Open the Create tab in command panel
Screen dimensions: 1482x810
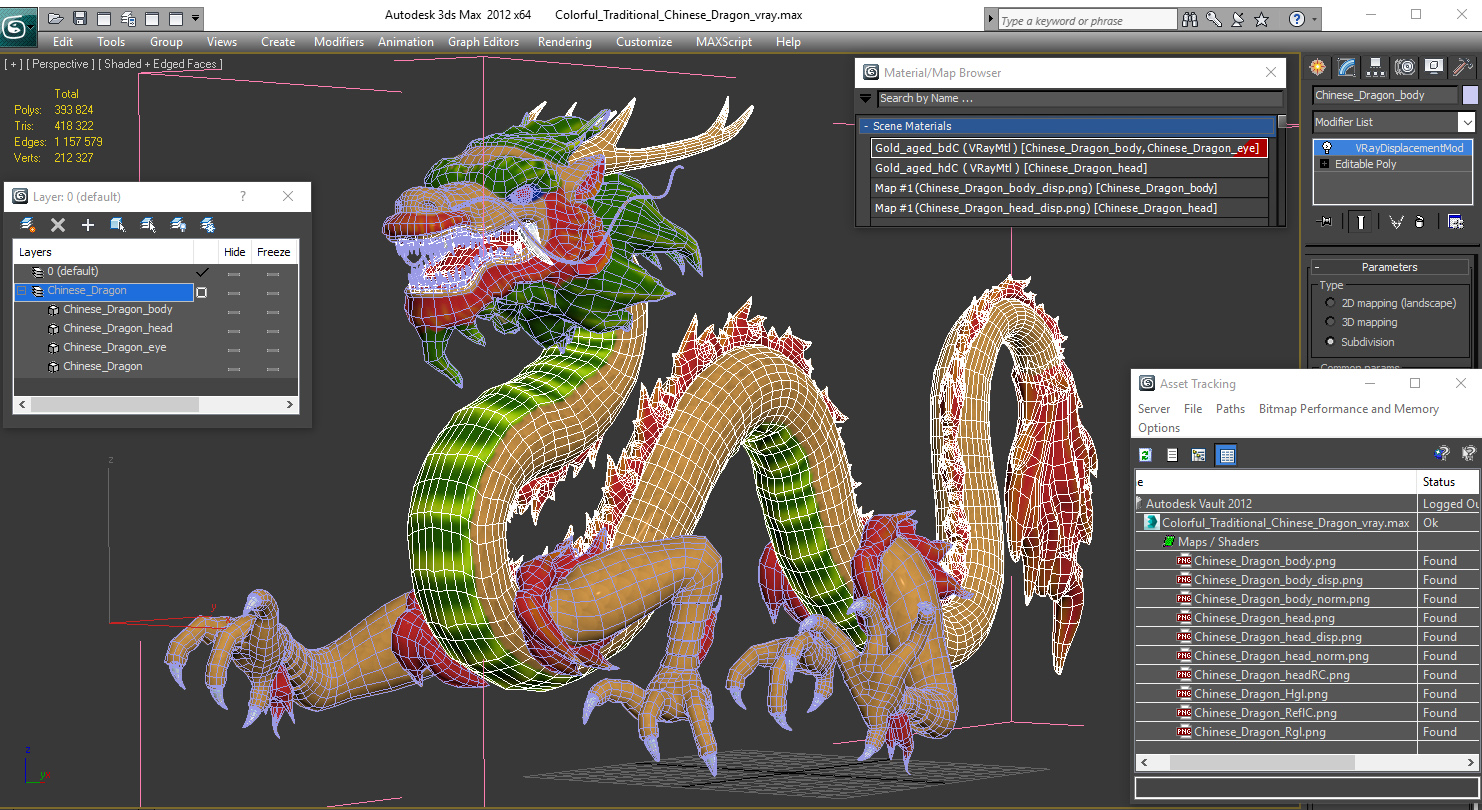click(x=1318, y=67)
